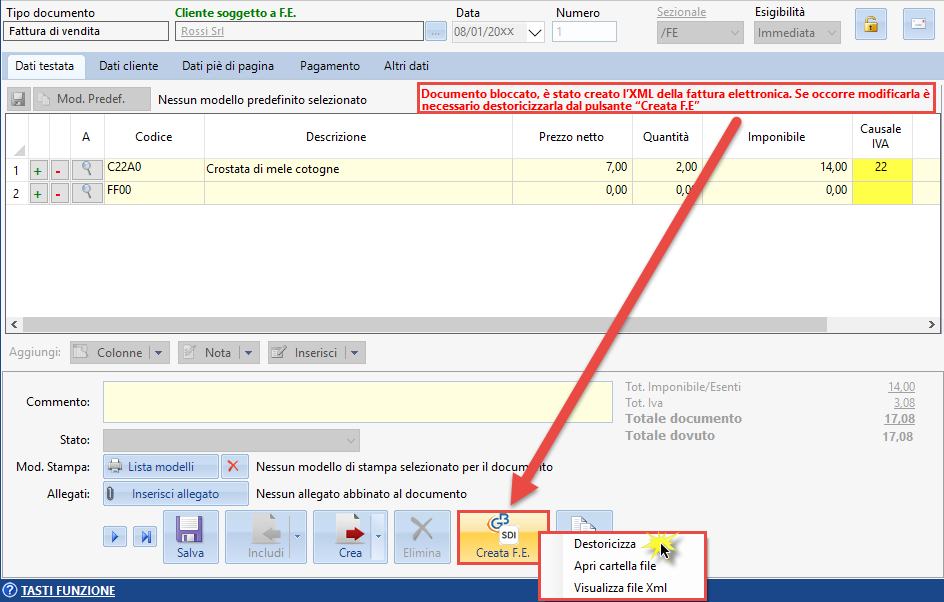Open the Pagamento tab
The image size is (944, 602).
click(x=330, y=66)
